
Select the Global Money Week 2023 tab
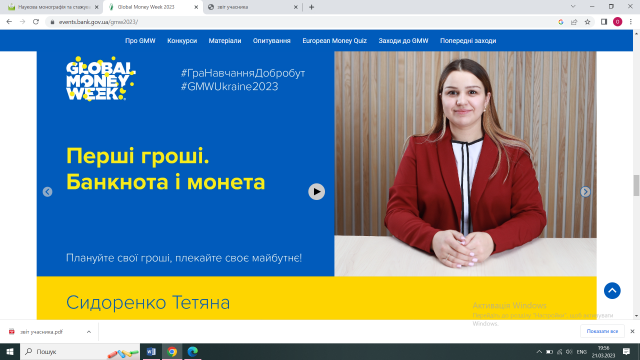(x=152, y=7)
